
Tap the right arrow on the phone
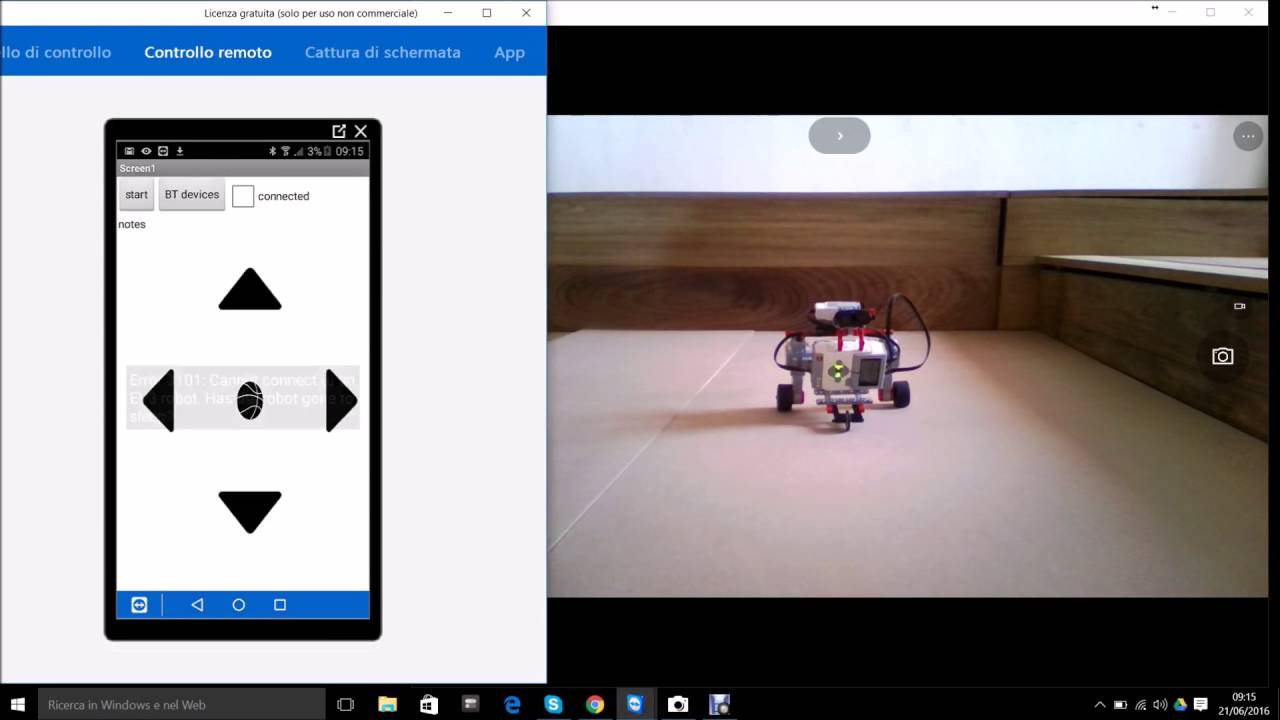[x=341, y=401]
